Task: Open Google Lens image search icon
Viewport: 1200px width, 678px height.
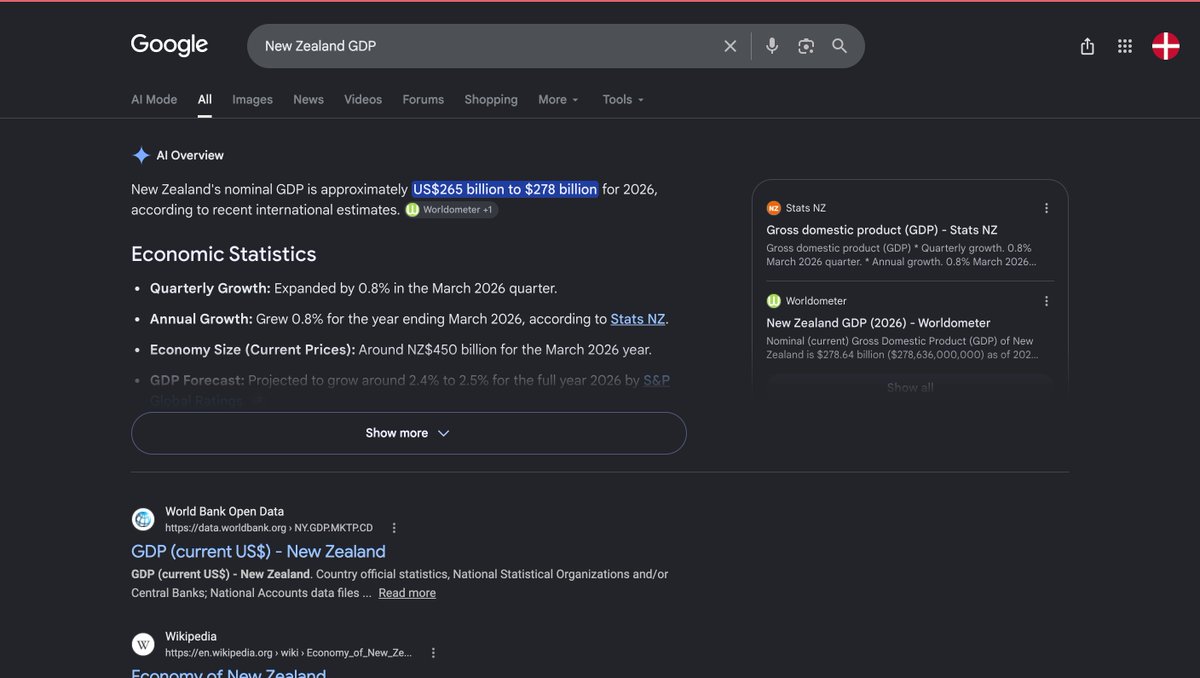Action: point(806,46)
